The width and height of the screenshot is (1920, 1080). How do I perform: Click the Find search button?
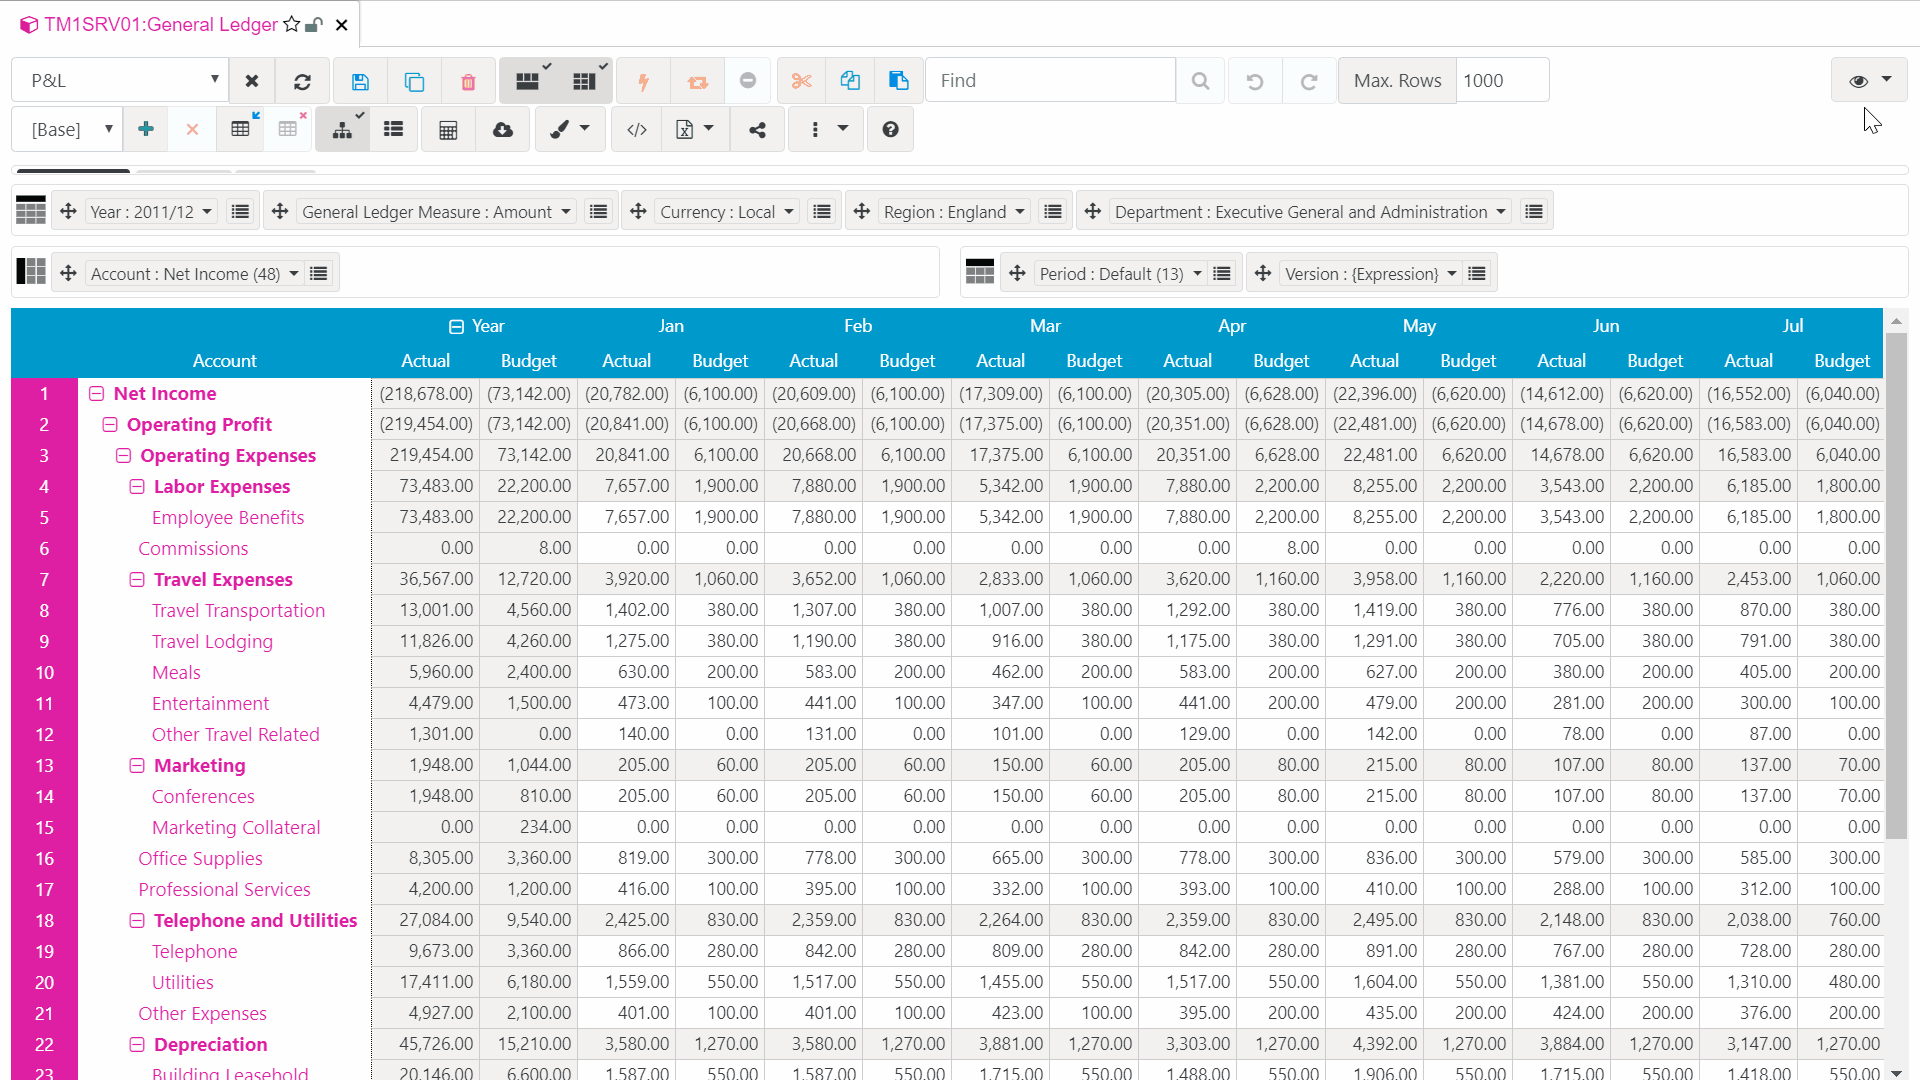coord(1200,81)
